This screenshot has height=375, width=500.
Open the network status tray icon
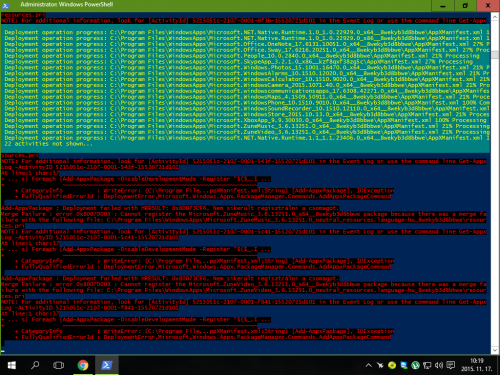tap(427, 365)
